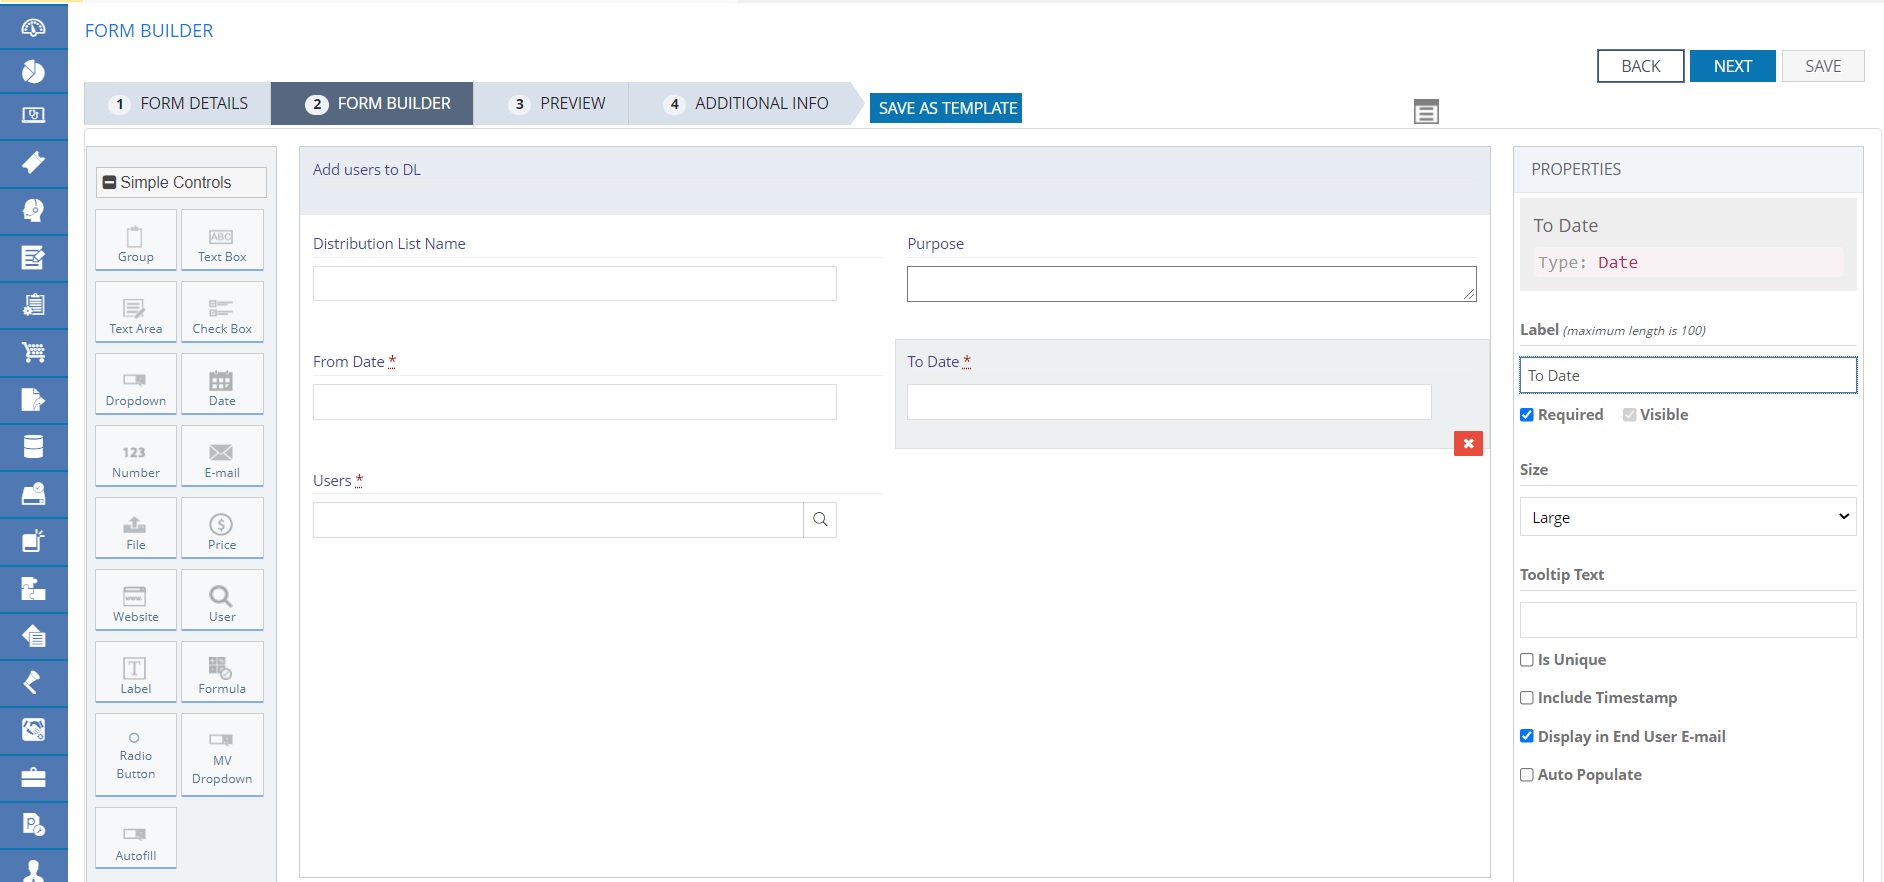Open the headset support agent sidebar icon
The height and width of the screenshot is (882, 1884).
pyautogui.click(x=33, y=209)
